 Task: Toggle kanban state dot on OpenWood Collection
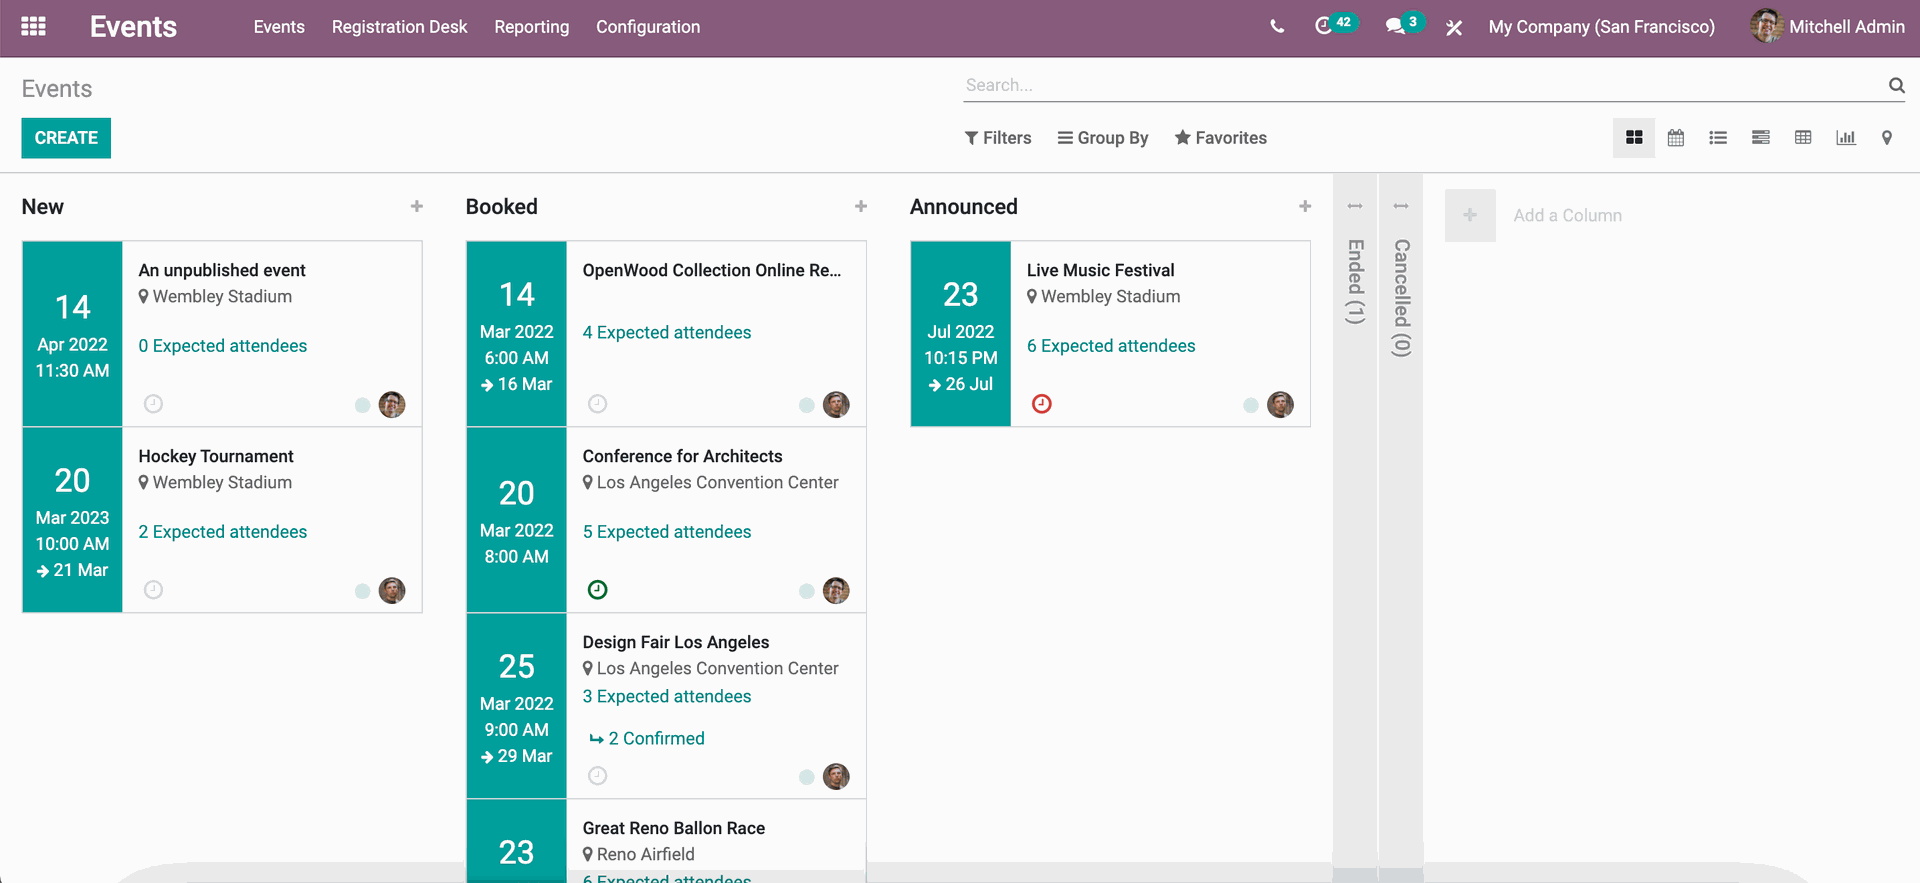pyautogui.click(x=806, y=405)
